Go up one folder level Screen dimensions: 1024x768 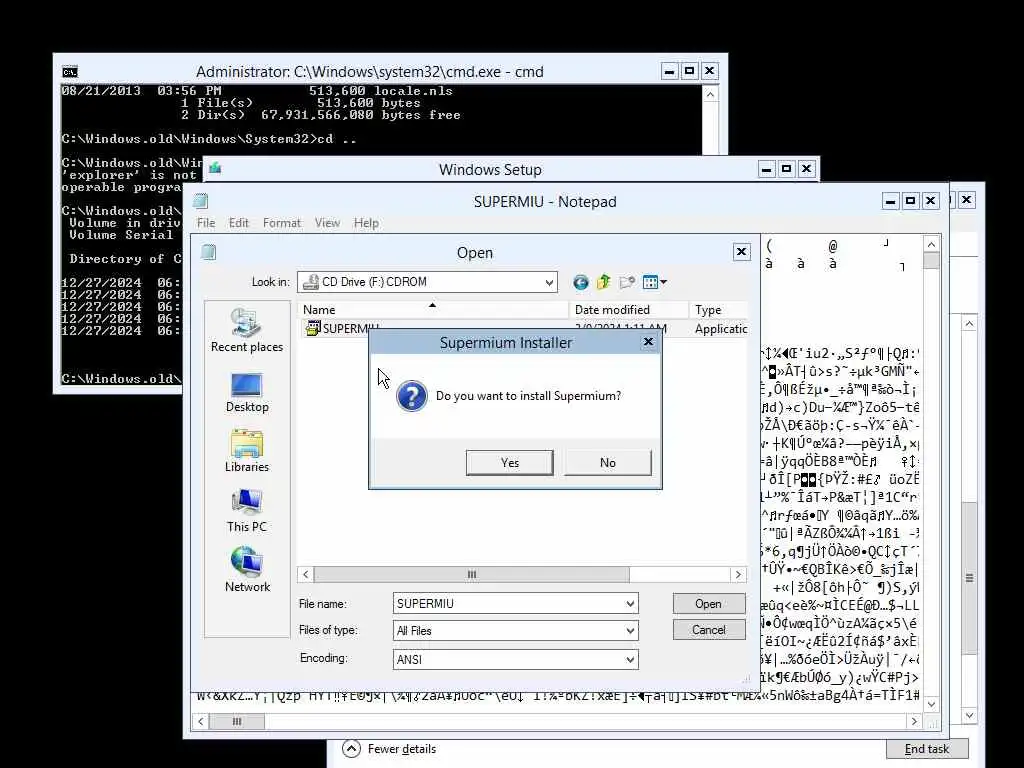[x=603, y=282]
